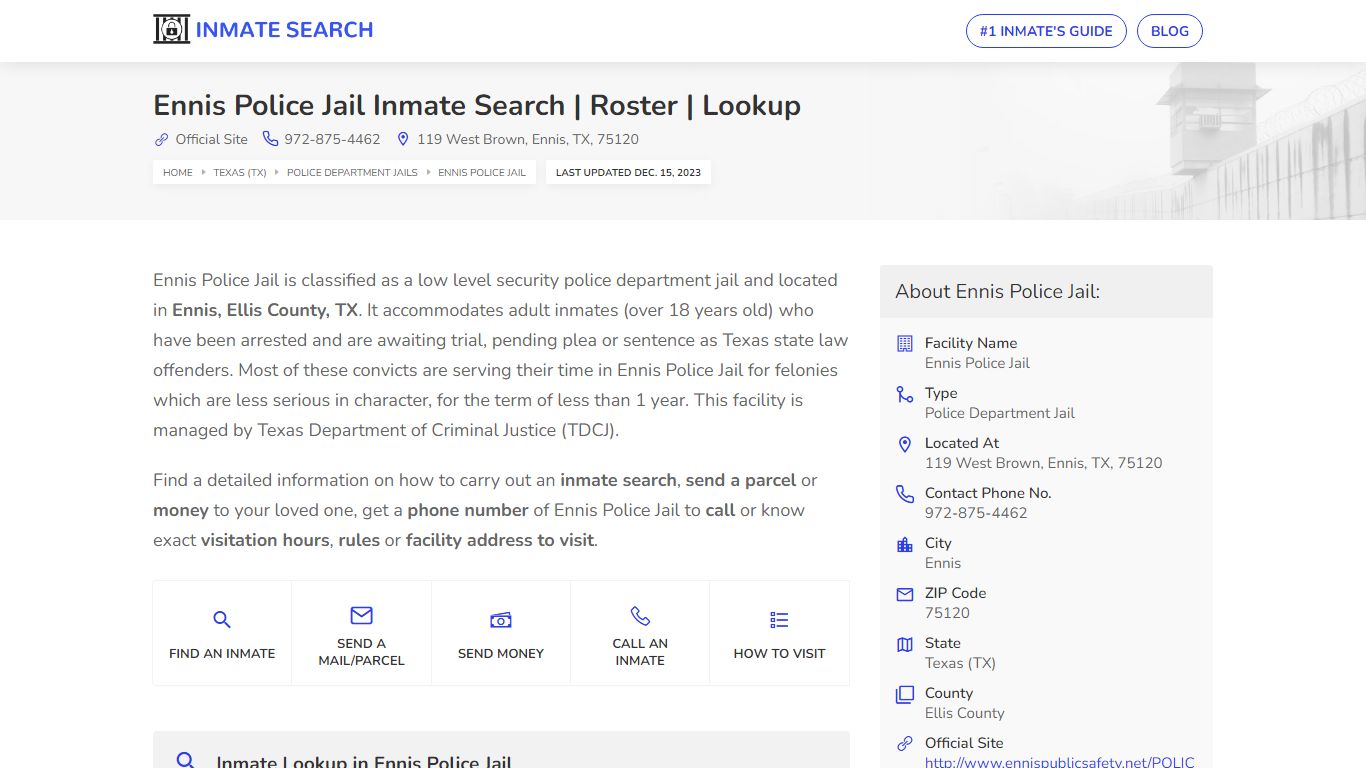Click the map pin icon in header
This screenshot has height=768, width=1366.
pos(404,139)
